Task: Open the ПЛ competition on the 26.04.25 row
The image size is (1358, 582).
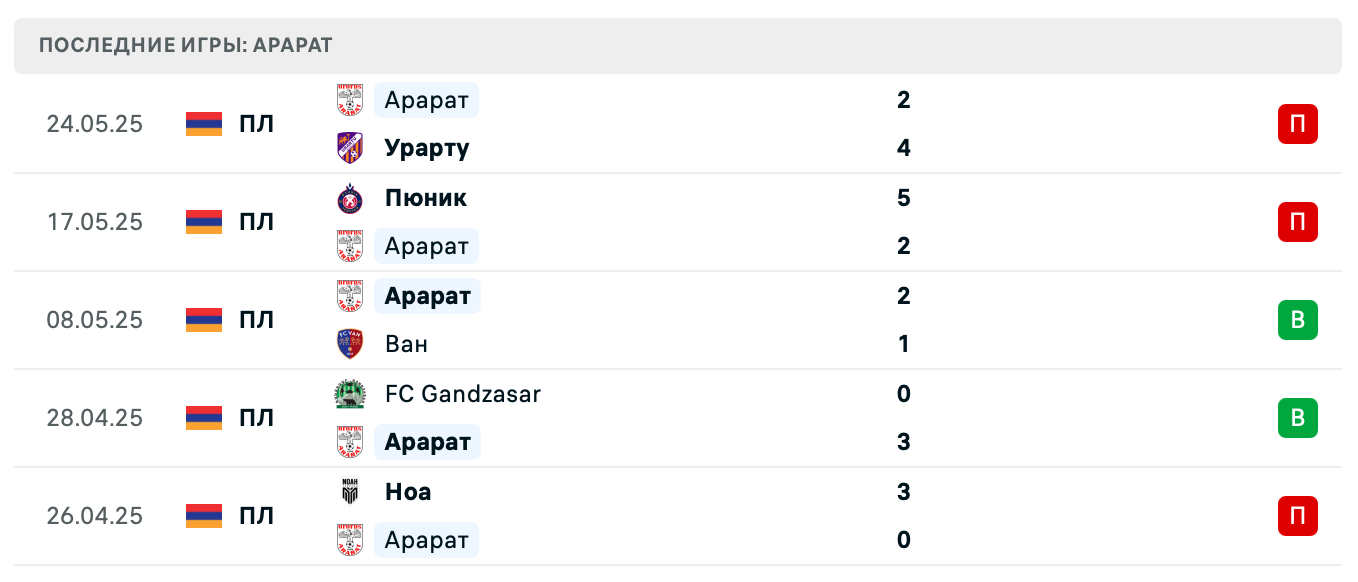Action: [x=256, y=516]
